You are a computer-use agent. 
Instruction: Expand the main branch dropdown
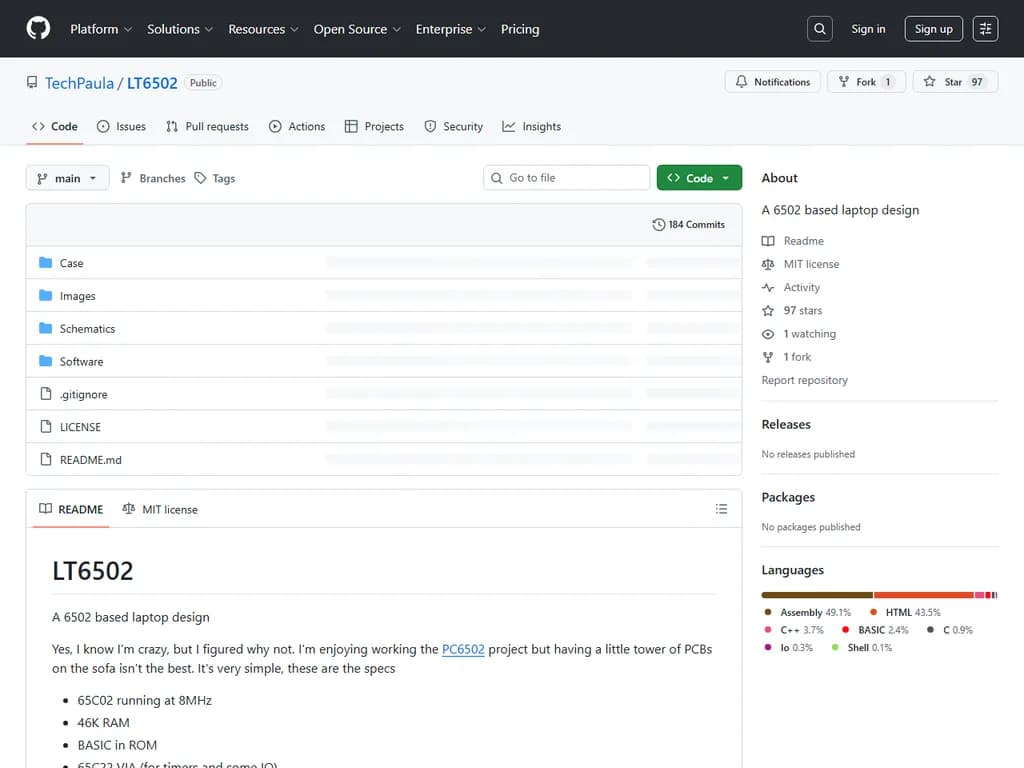coord(67,178)
